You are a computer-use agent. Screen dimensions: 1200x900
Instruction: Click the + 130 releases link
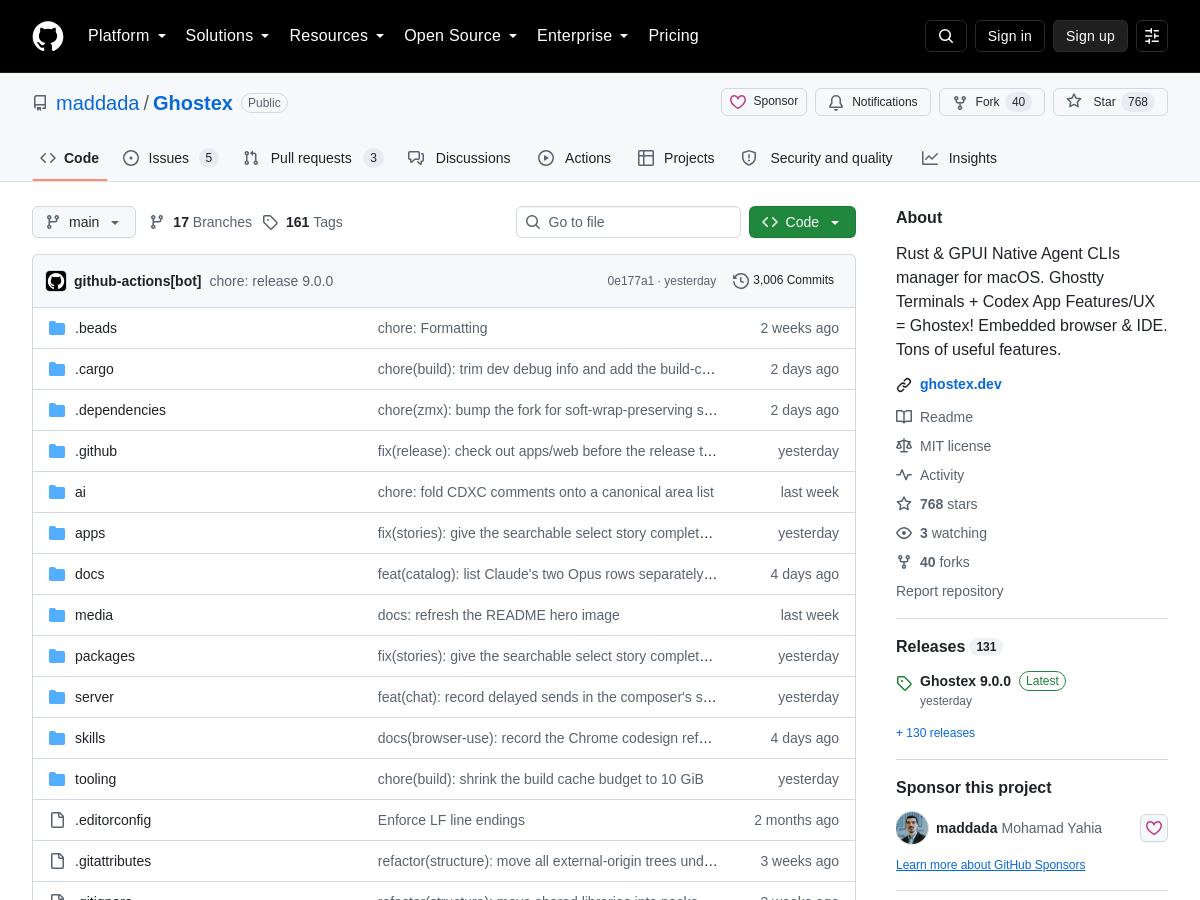coord(935,733)
